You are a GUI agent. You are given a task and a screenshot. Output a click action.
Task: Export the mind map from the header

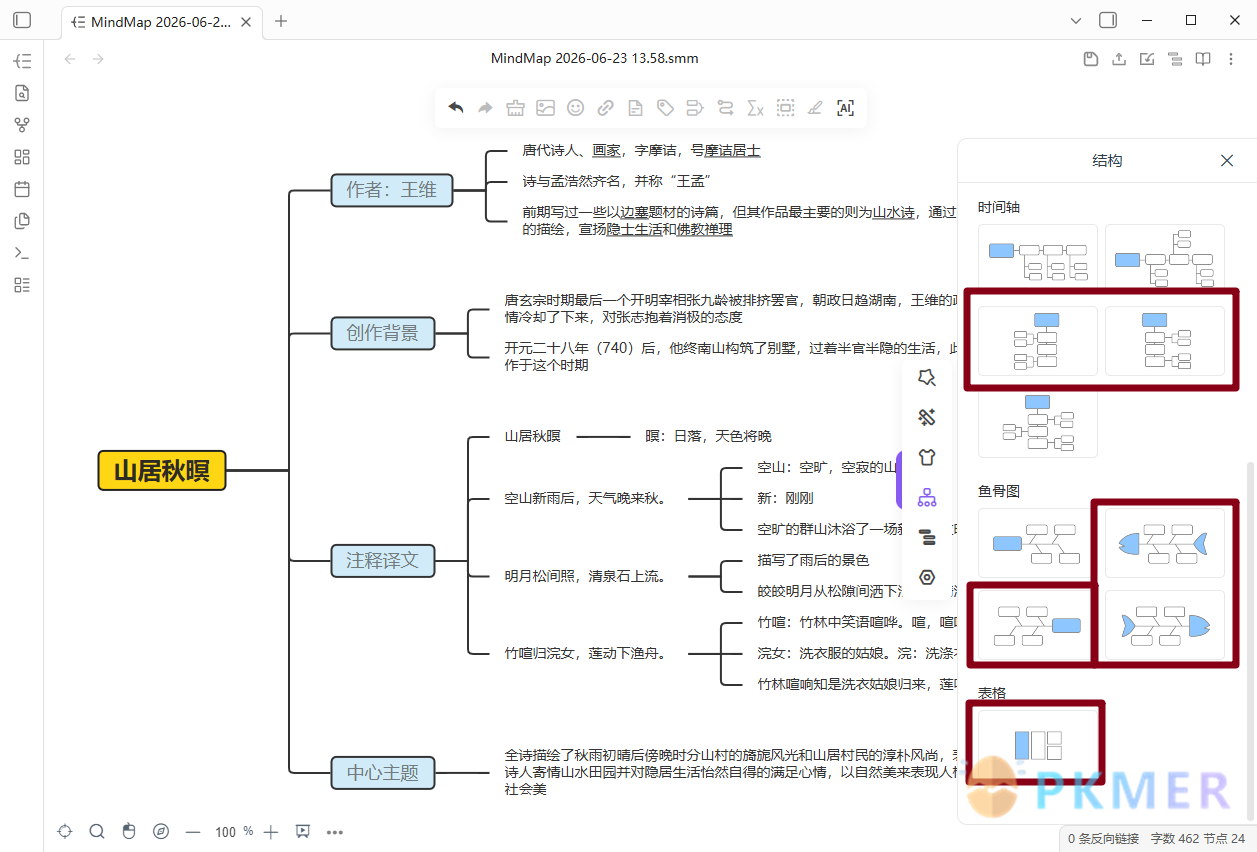[1119, 59]
